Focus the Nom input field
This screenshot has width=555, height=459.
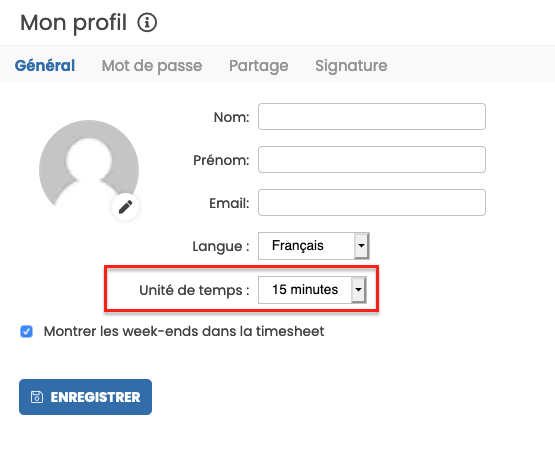(372, 116)
